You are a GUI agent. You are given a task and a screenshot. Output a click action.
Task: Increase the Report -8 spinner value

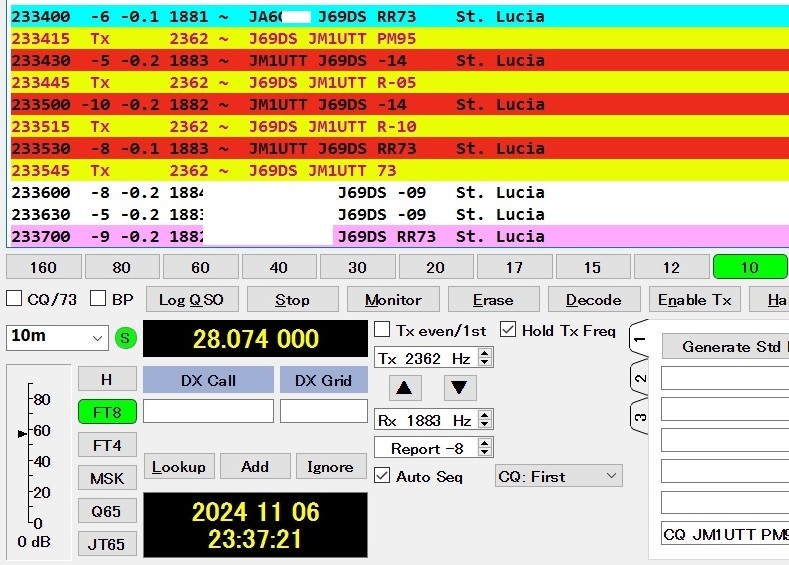pyautogui.click(x=485, y=443)
